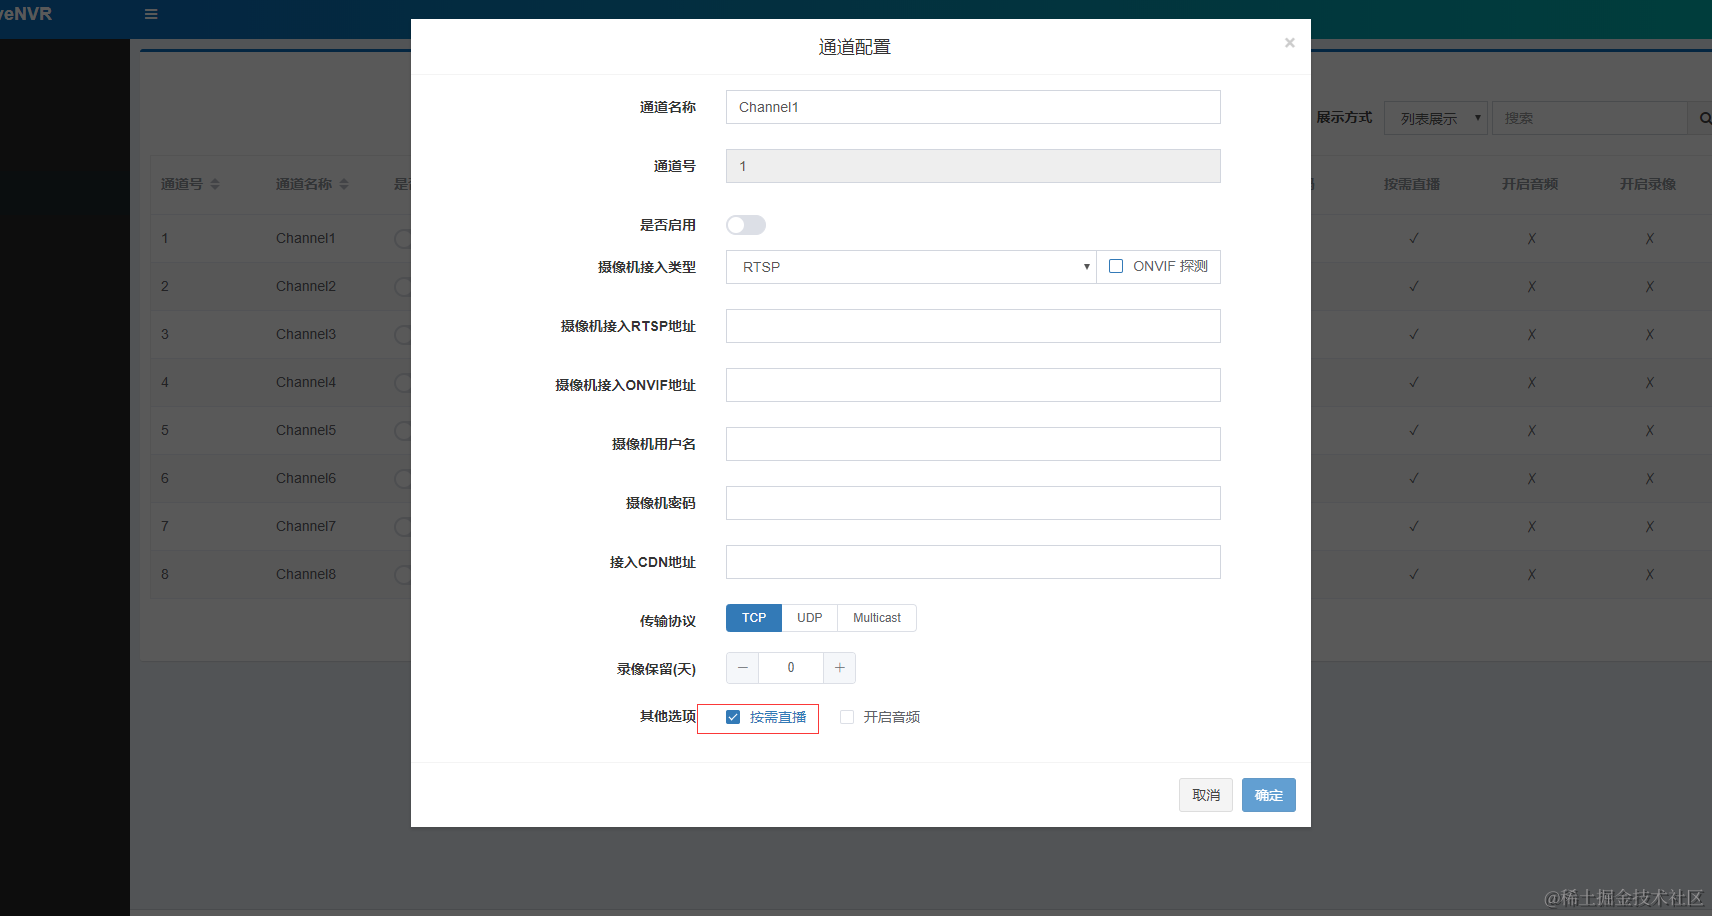Image resolution: width=1712 pixels, height=916 pixels.
Task: Click the search magnifier icon
Action: pos(1703,117)
